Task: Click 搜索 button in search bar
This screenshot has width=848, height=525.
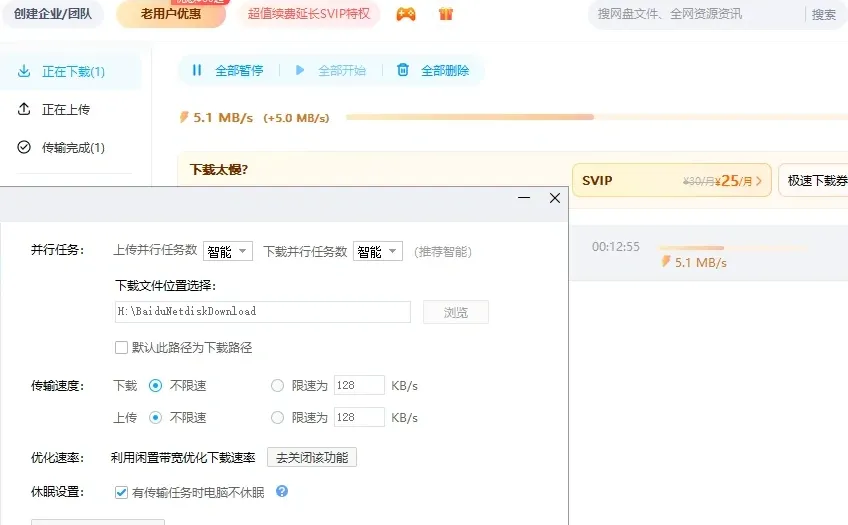Action: click(x=824, y=15)
